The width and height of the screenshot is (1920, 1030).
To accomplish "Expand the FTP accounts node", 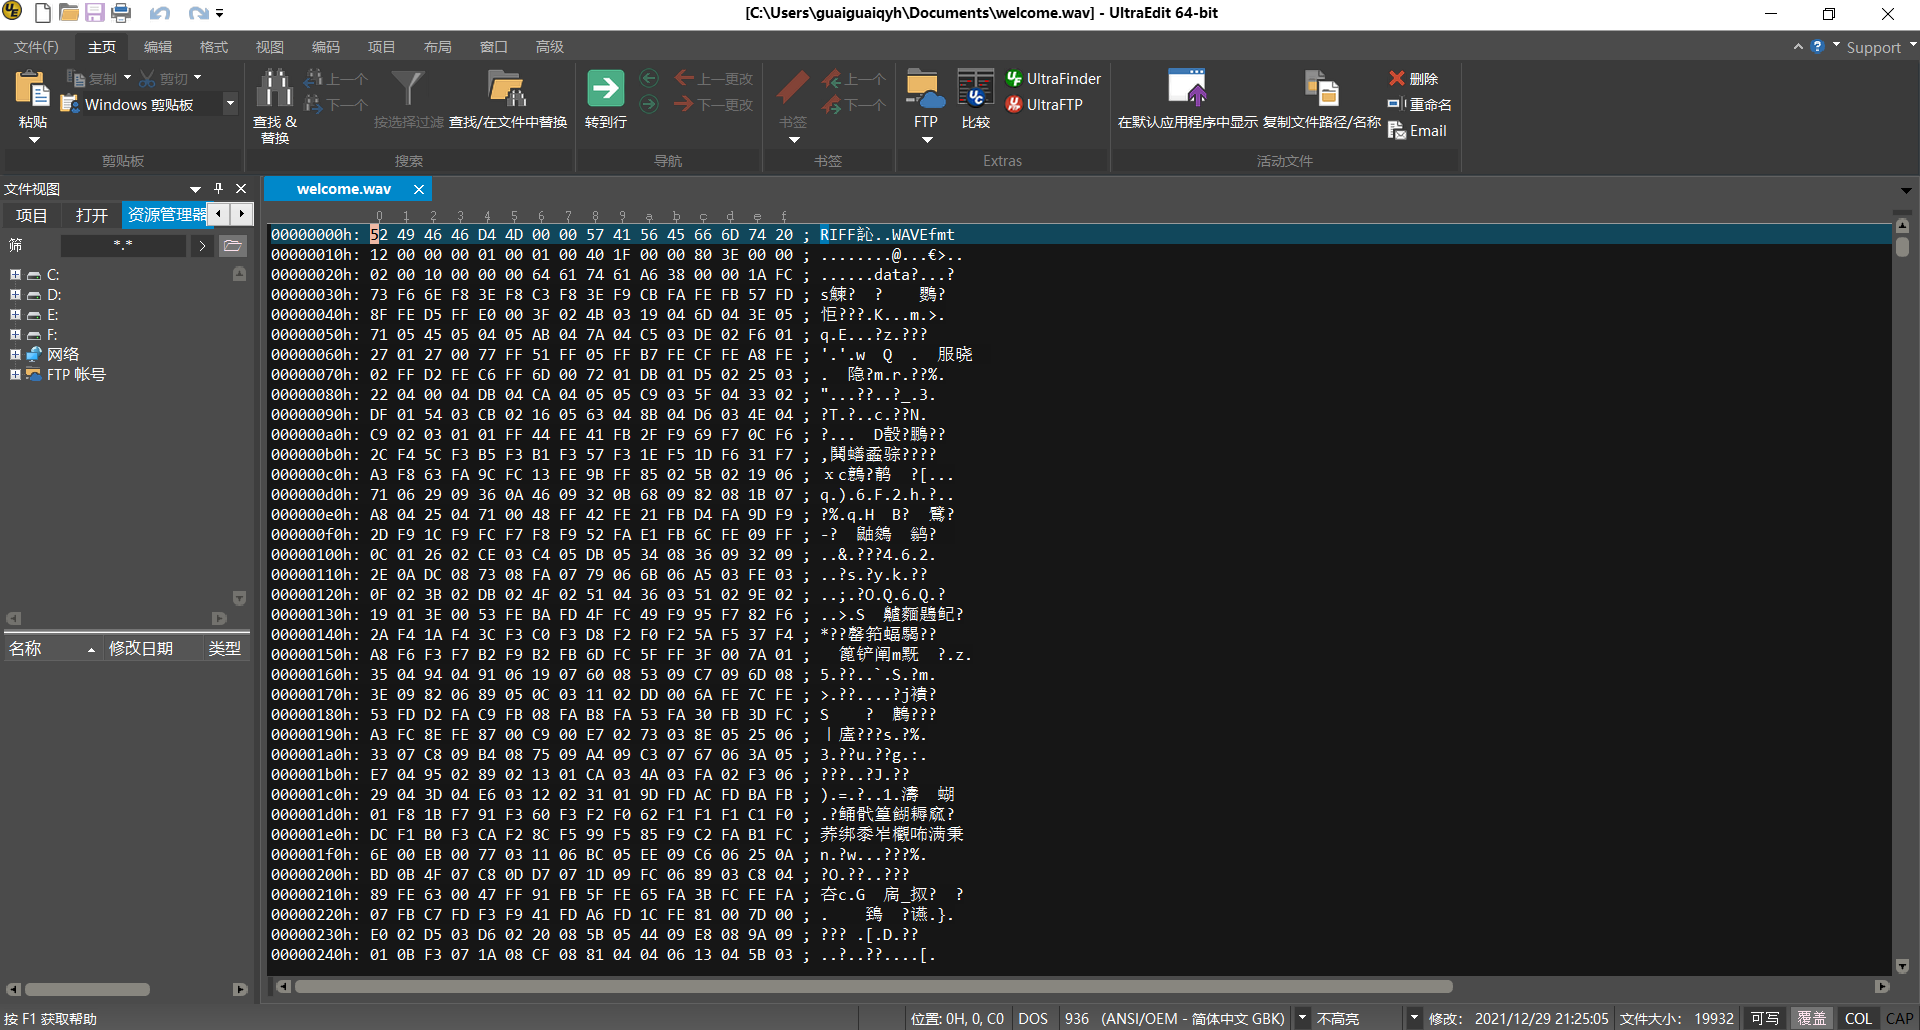I will click(x=15, y=374).
